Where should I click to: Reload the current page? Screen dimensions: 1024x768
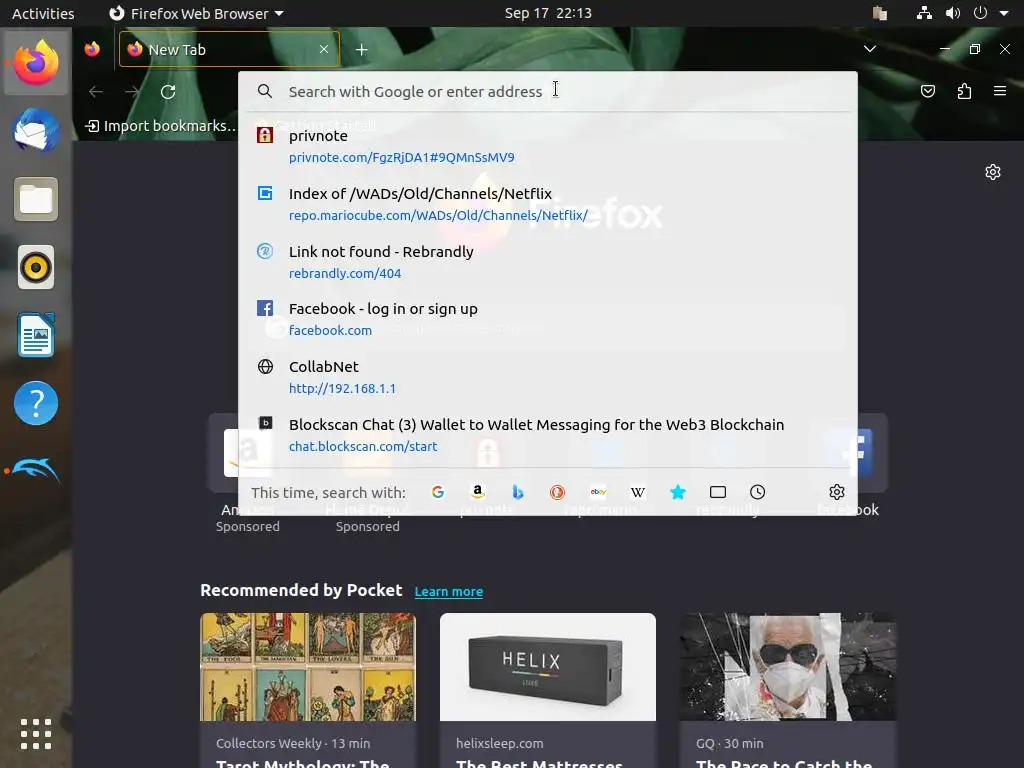[168, 92]
